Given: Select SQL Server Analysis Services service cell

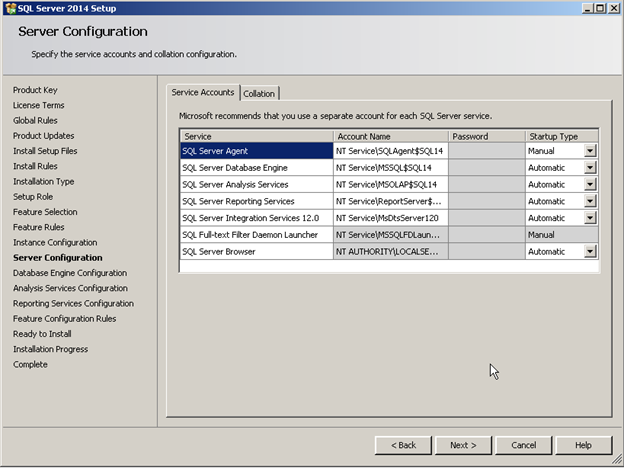Looking at the screenshot, I should pyautogui.click(x=257, y=184).
